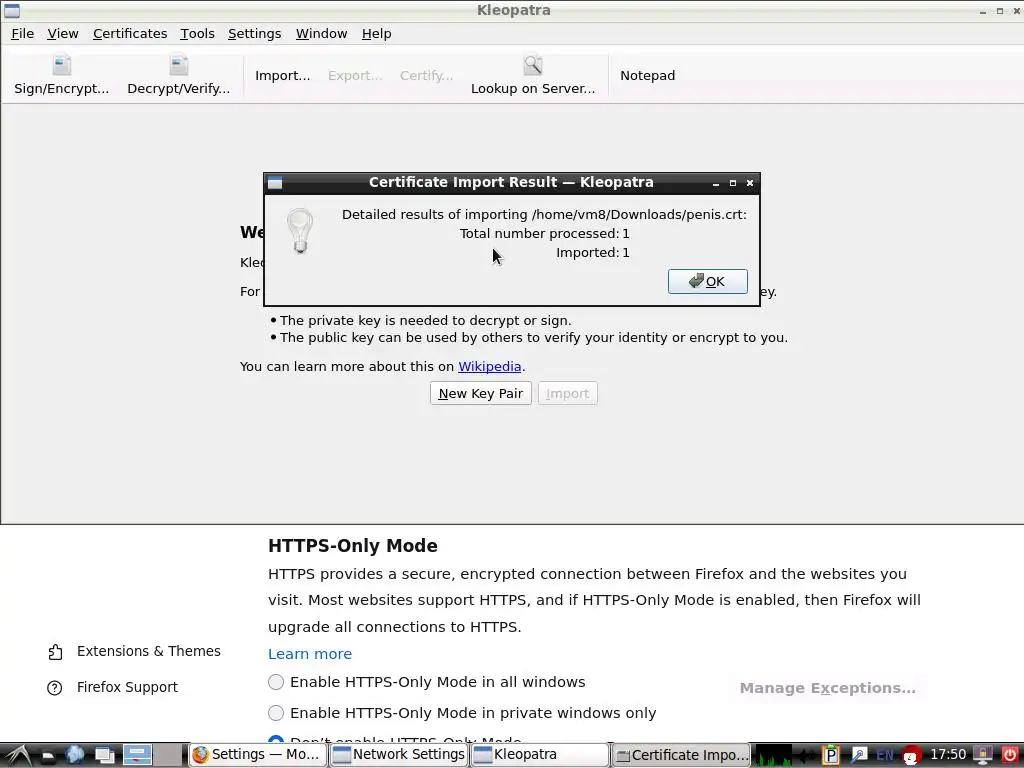The width and height of the screenshot is (1024, 768).
Task: Click the 17:50 clock
Action: pos(948,755)
